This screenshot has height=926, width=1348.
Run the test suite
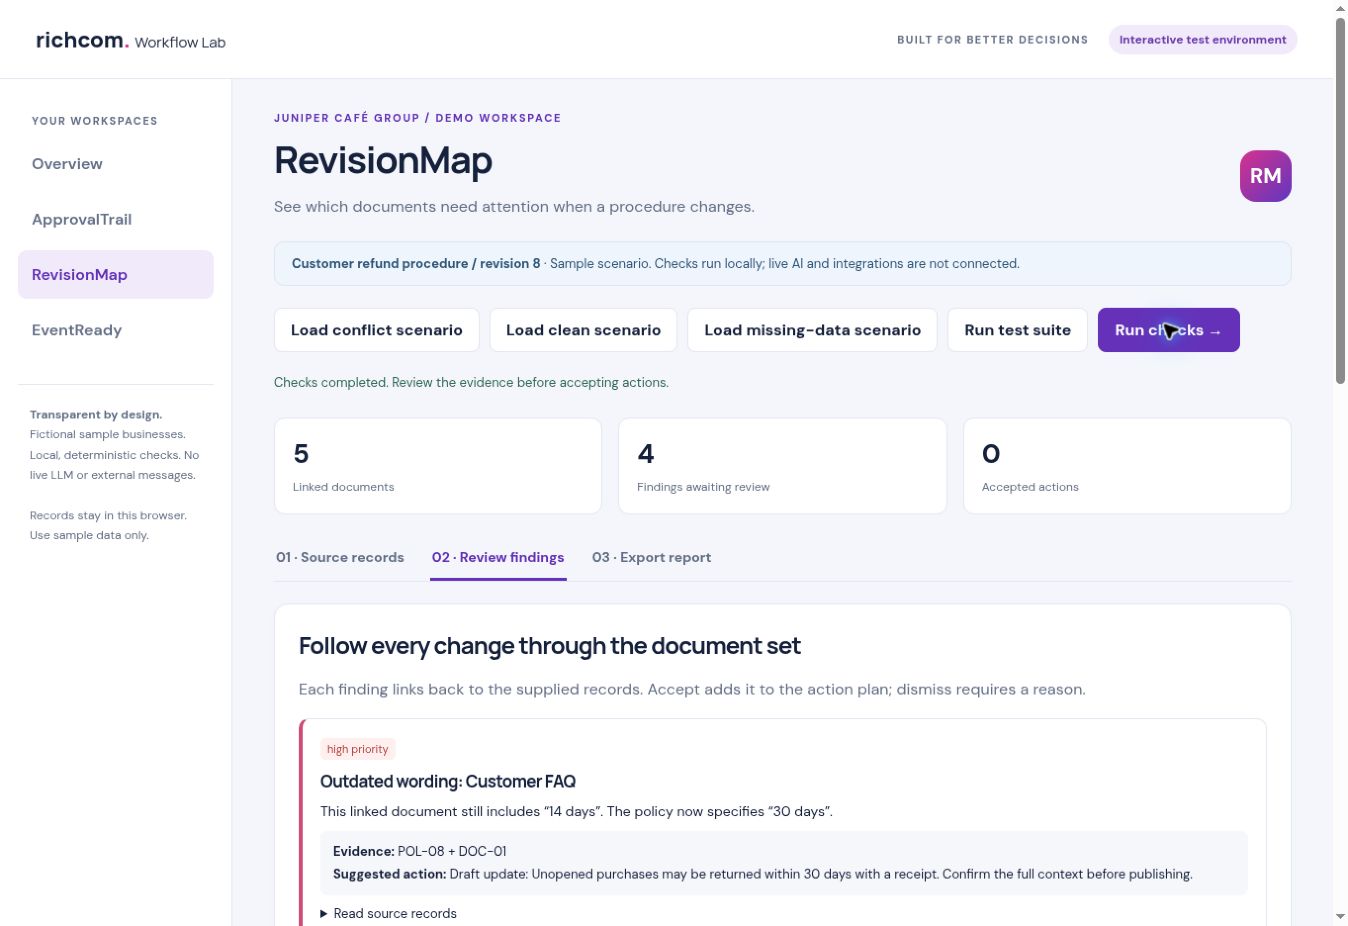(x=1017, y=330)
